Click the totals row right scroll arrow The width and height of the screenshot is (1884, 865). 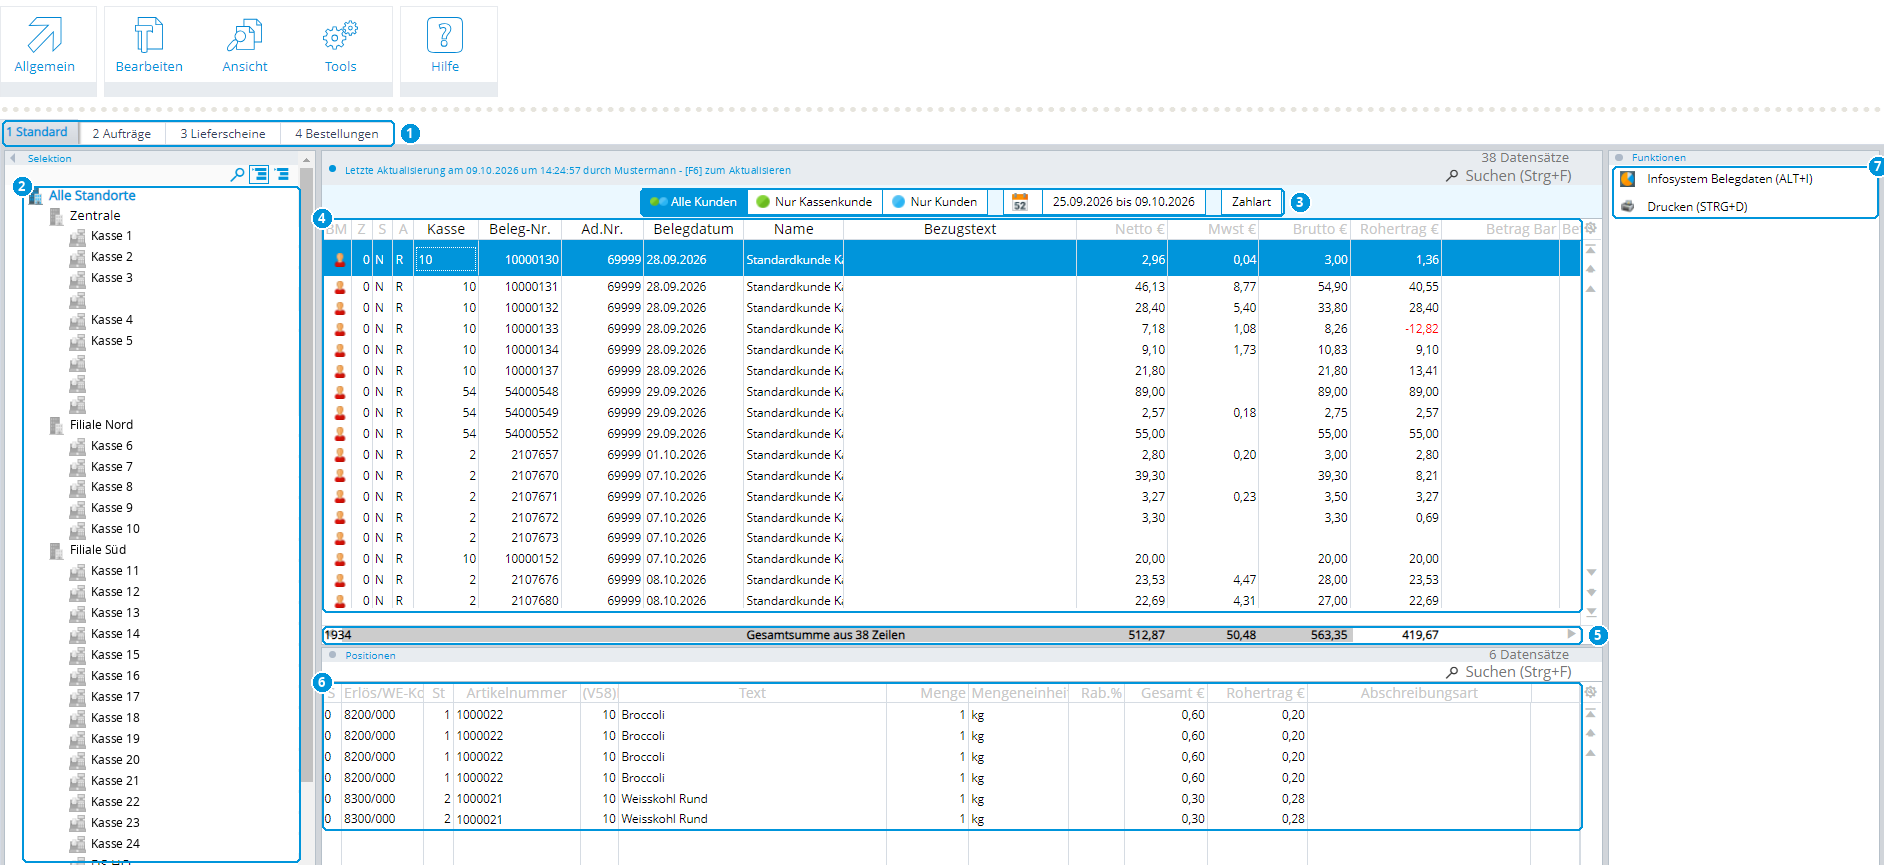[1571, 635]
